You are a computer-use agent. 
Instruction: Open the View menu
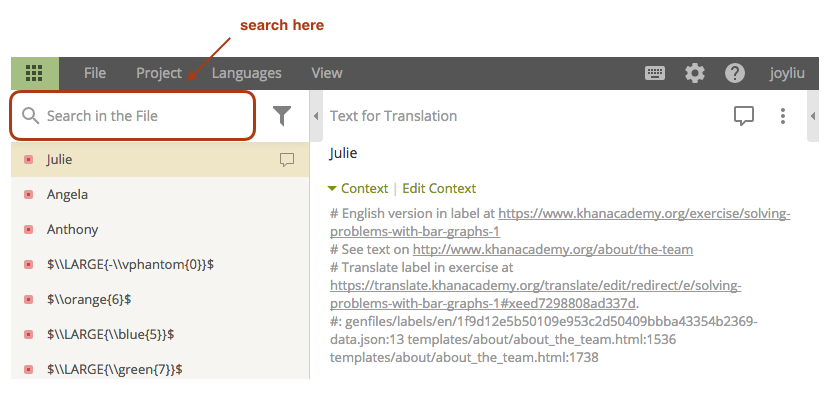pyautogui.click(x=327, y=73)
